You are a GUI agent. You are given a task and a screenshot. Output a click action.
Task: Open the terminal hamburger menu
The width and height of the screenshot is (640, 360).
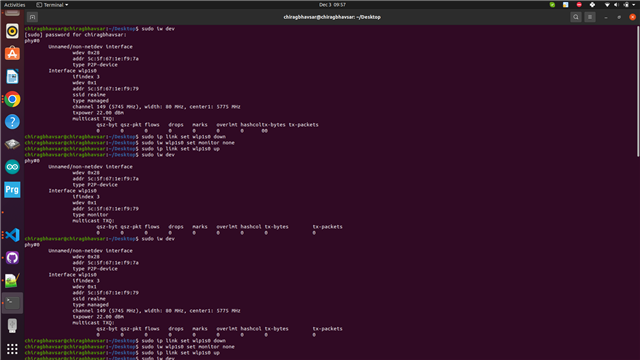pos(590,17)
